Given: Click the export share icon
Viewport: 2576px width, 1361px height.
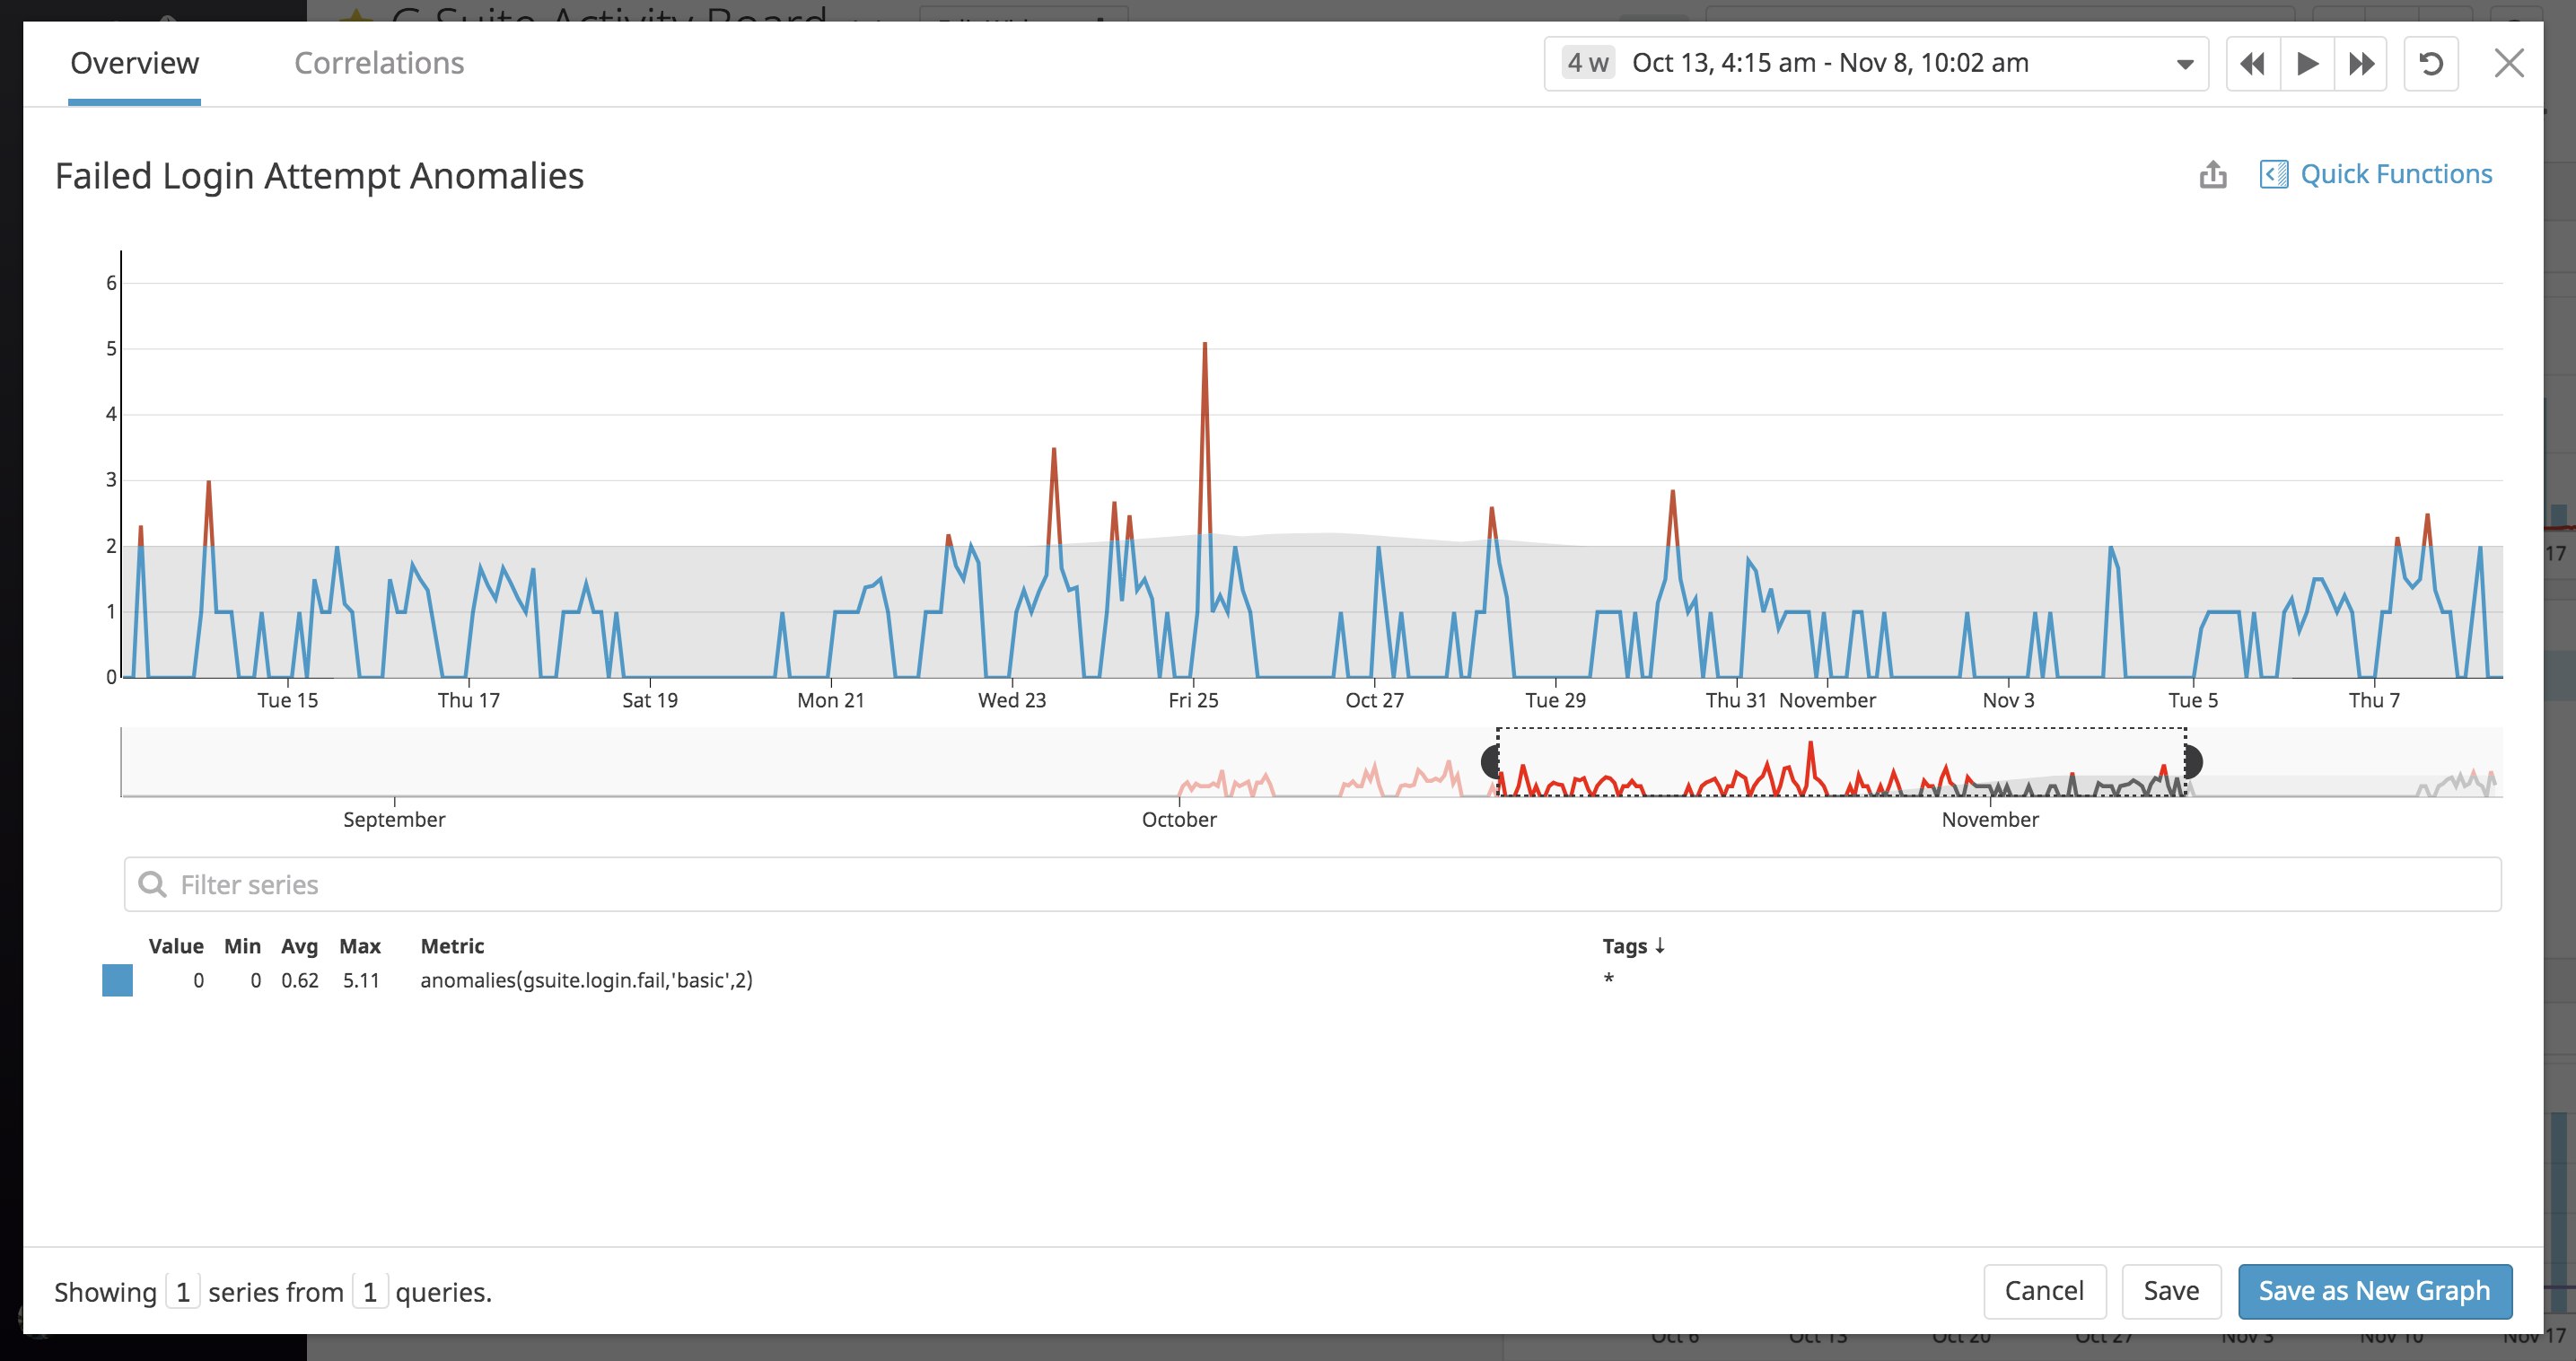Looking at the screenshot, I should 2213,175.
